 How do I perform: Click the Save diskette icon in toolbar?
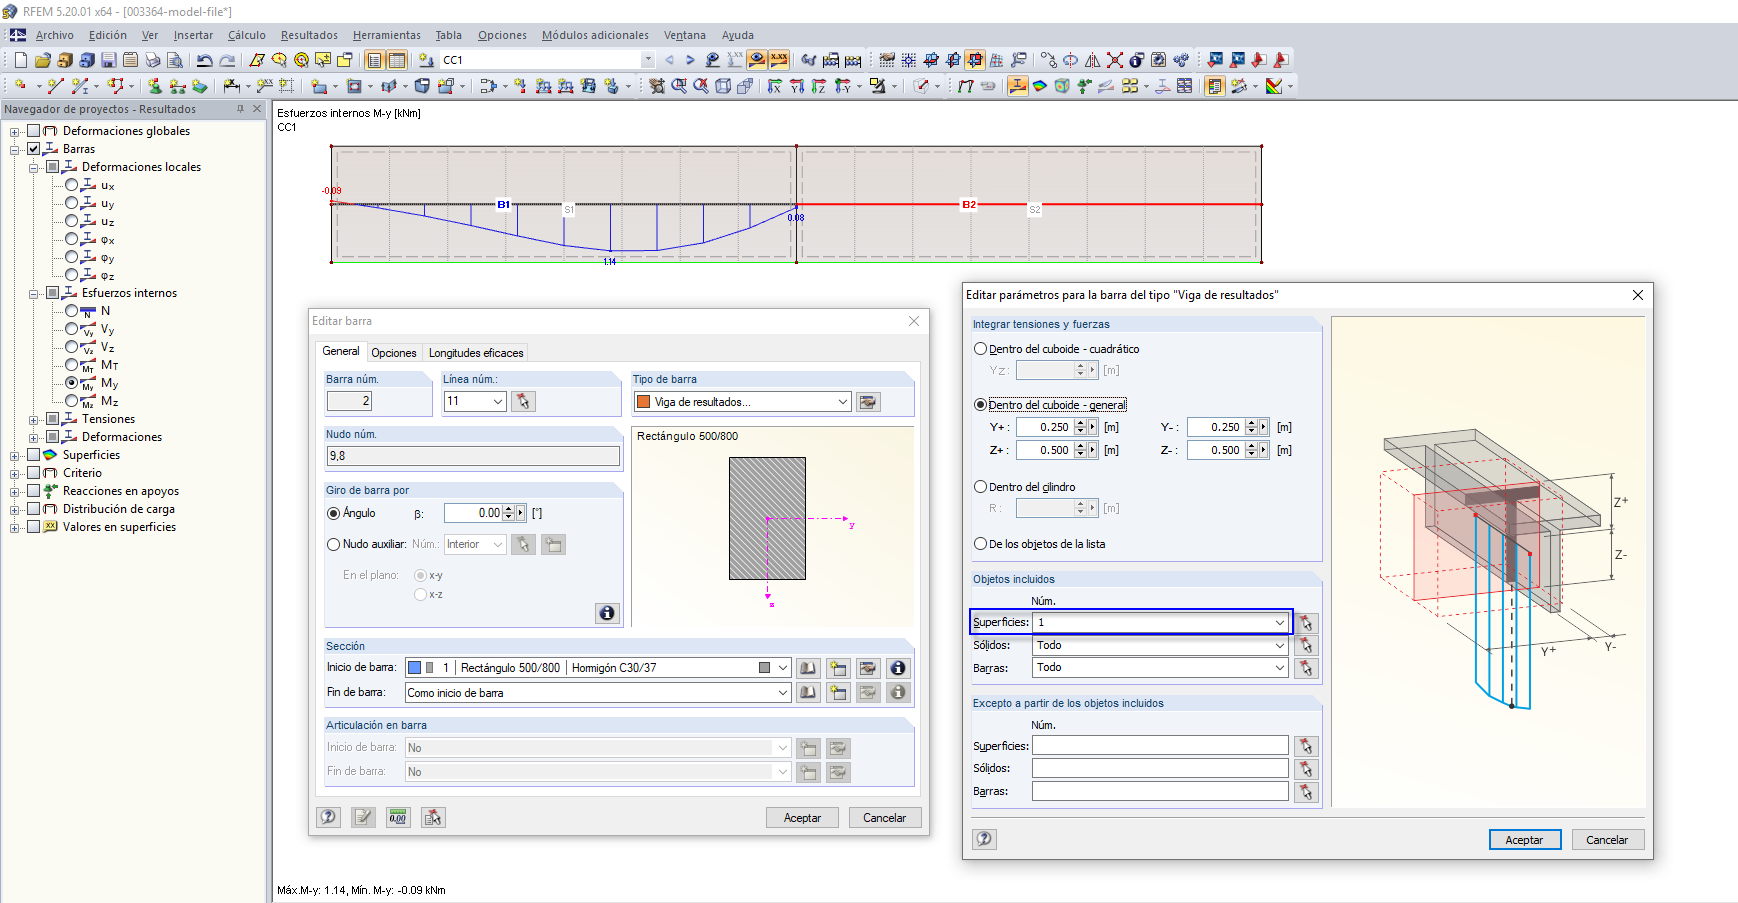(x=109, y=60)
